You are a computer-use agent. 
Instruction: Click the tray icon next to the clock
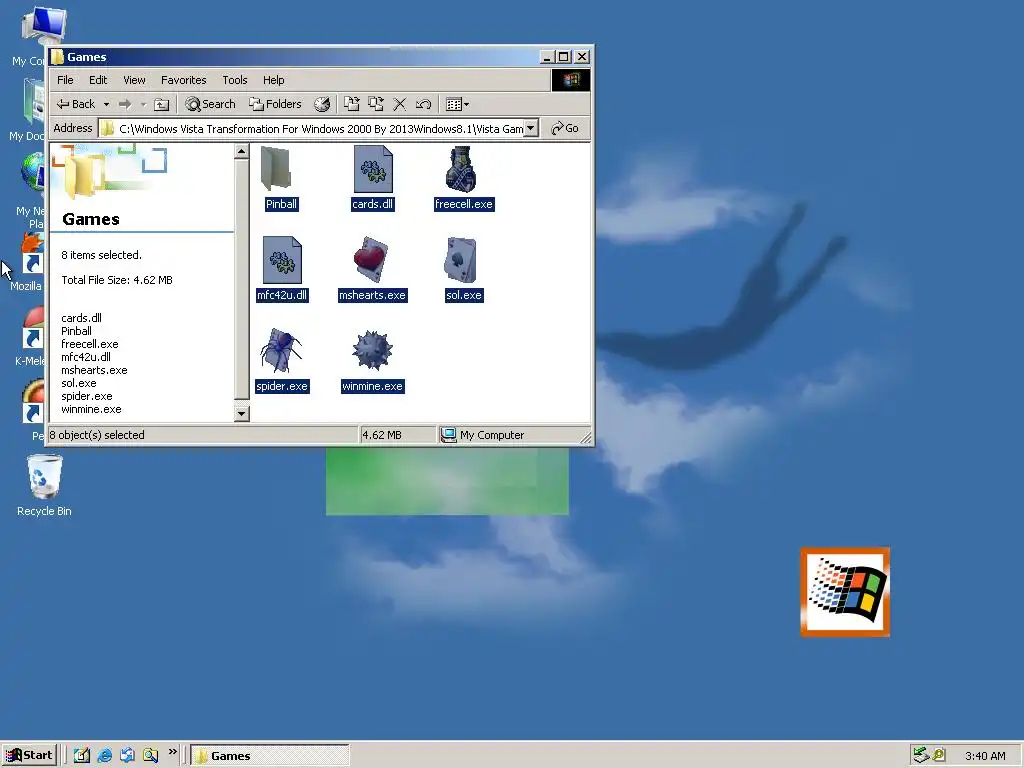coord(939,756)
